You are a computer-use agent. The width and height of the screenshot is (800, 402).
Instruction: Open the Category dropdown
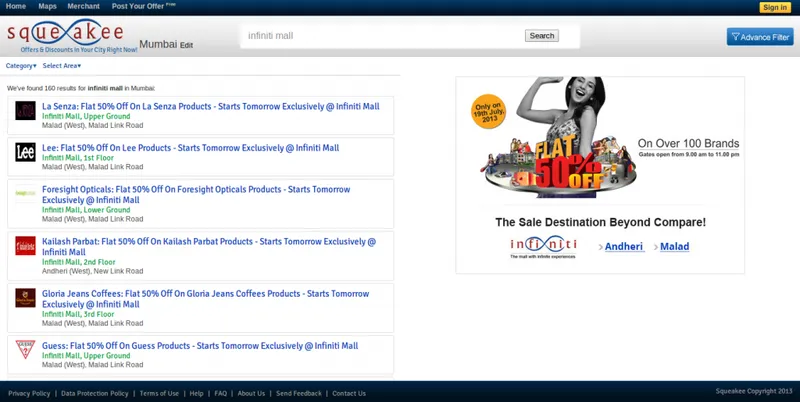point(21,66)
